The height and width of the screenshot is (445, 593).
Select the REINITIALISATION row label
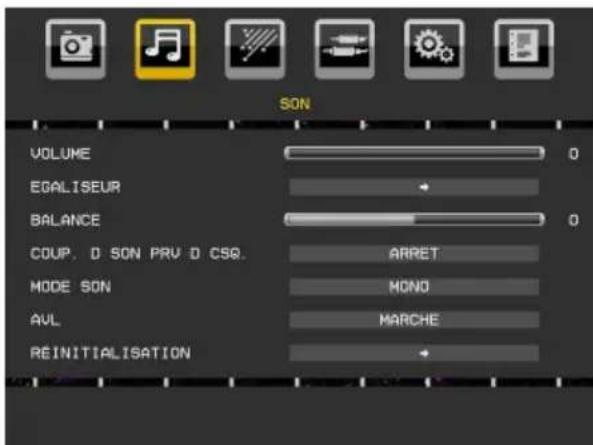click(x=110, y=353)
